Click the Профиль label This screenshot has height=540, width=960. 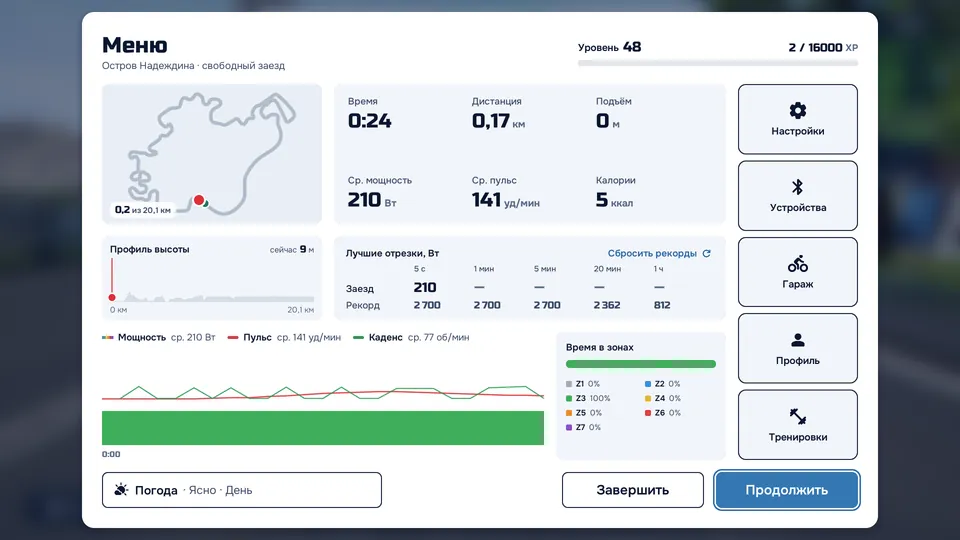[797, 361]
